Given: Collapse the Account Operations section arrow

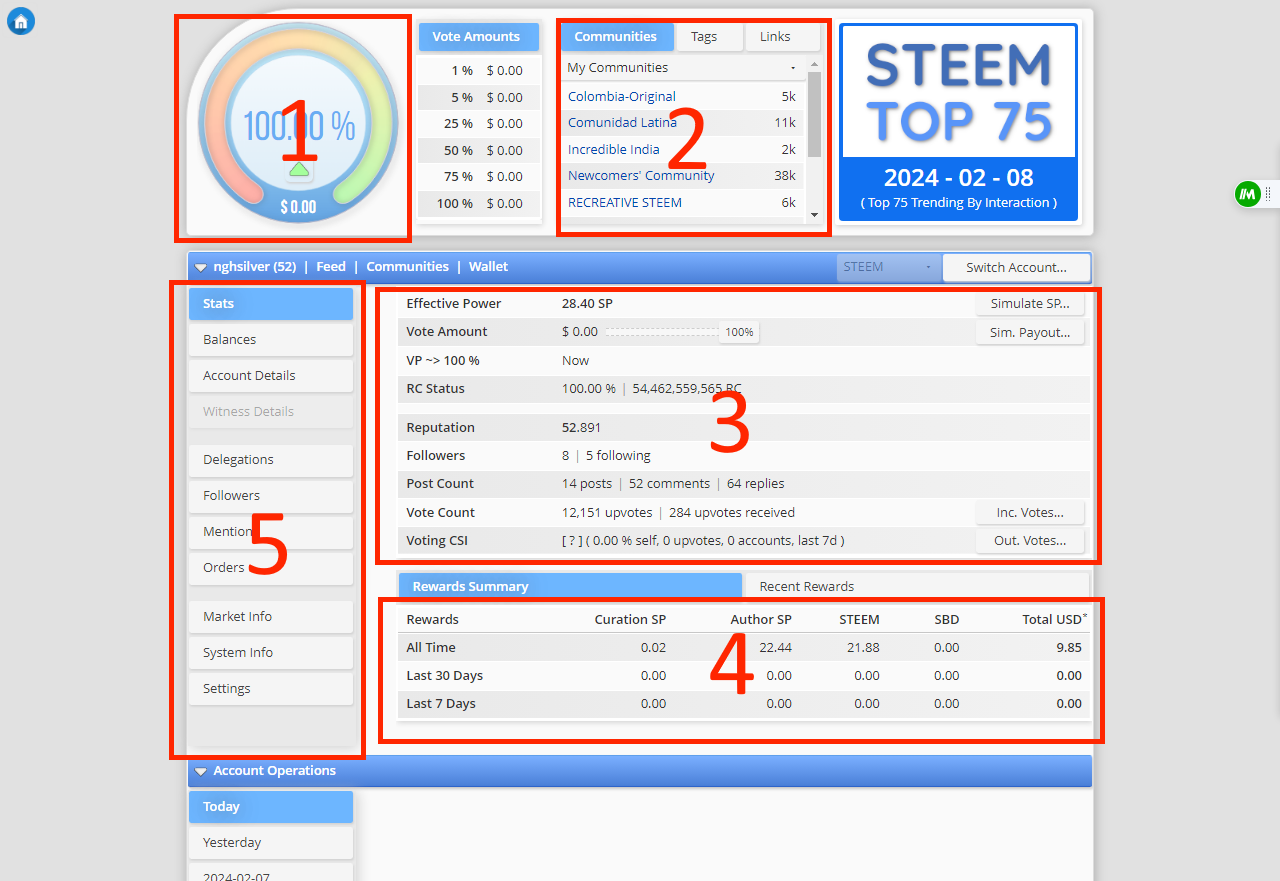Looking at the screenshot, I should [x=201, y=771].
